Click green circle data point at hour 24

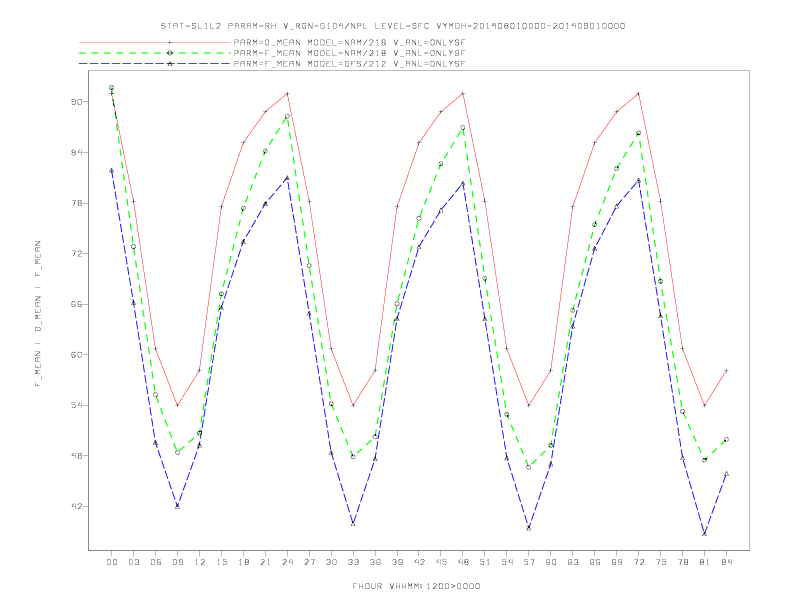click(287, 116)
